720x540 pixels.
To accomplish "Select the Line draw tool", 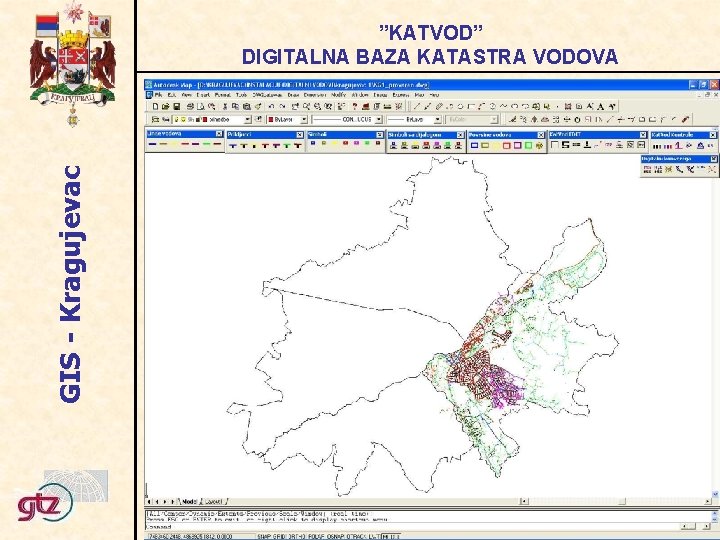I will [x=417, y=107].
